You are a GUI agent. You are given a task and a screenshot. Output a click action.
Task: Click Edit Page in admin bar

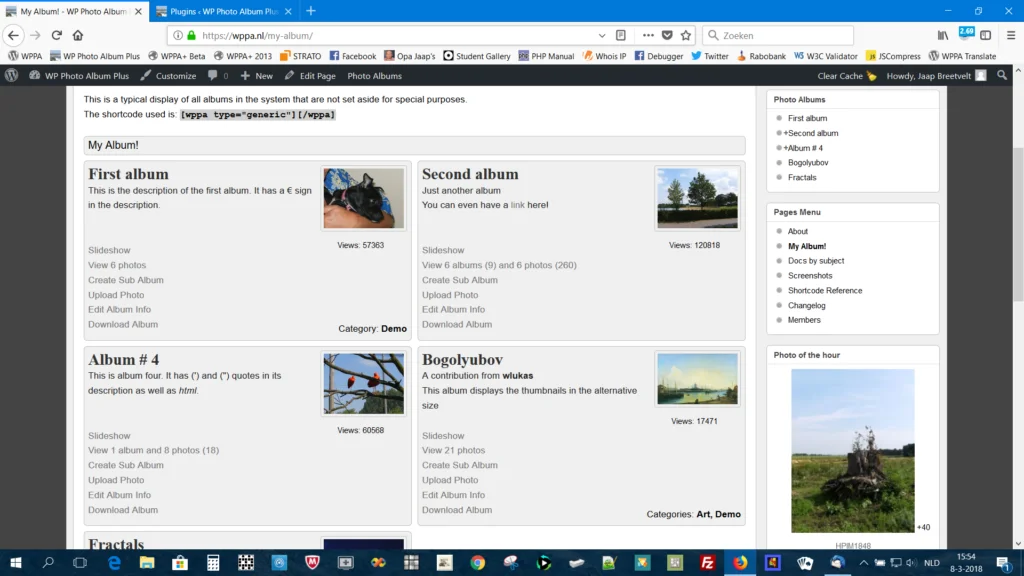coord(310,76)
